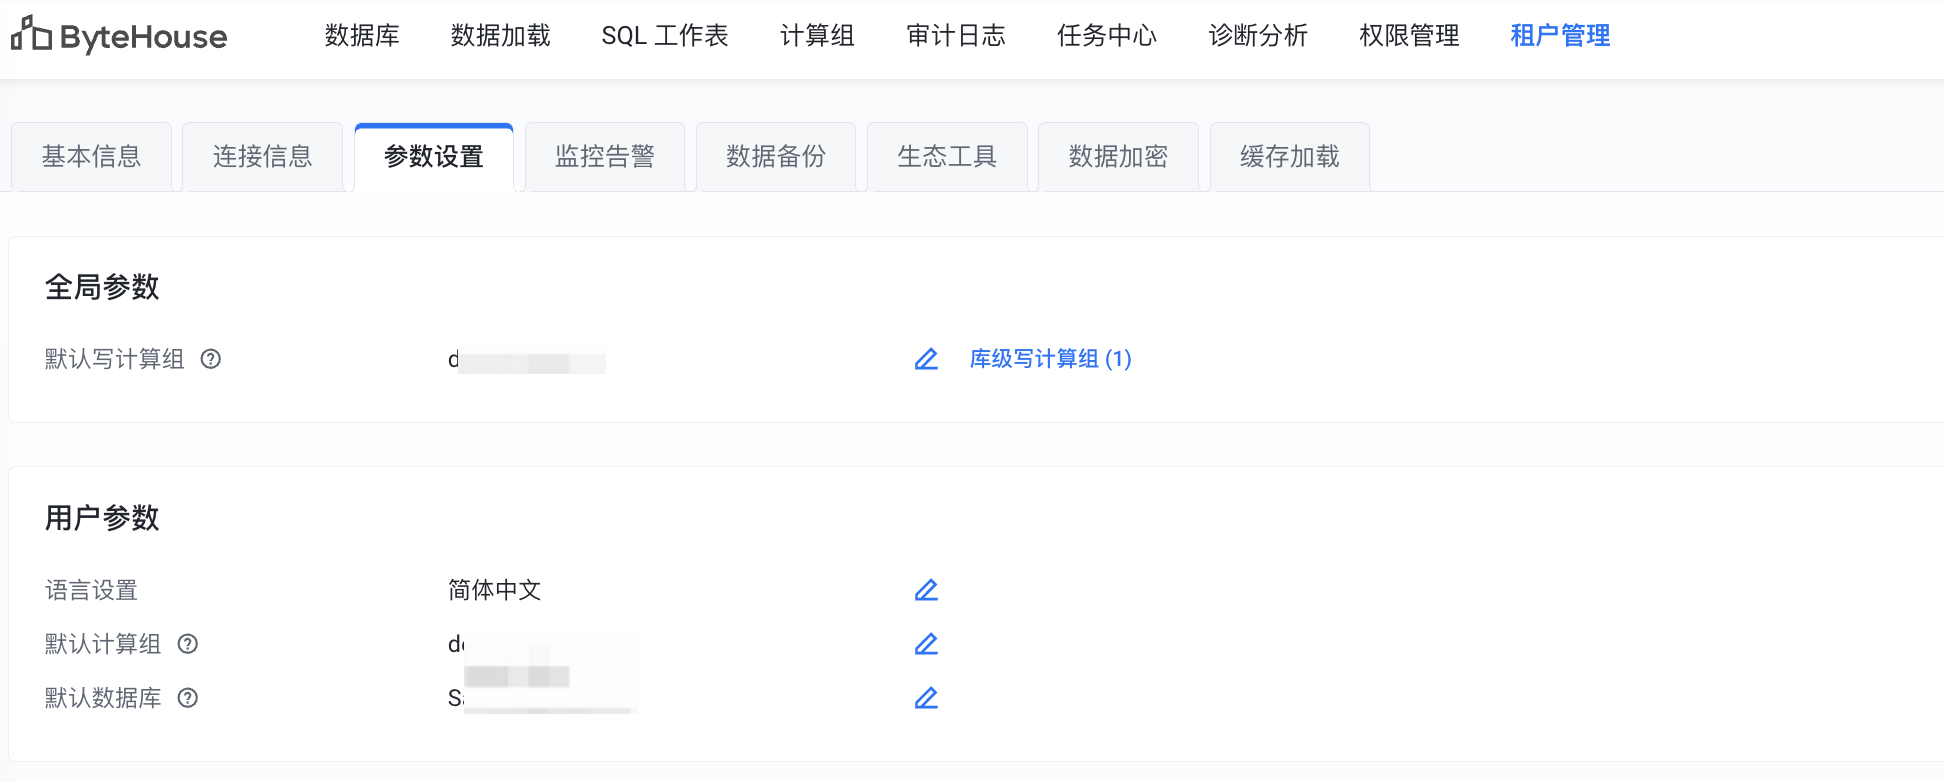Screen dimensions: 1944x782
Task: Click the ByteHouse logo icon
Action: [31, 35]
